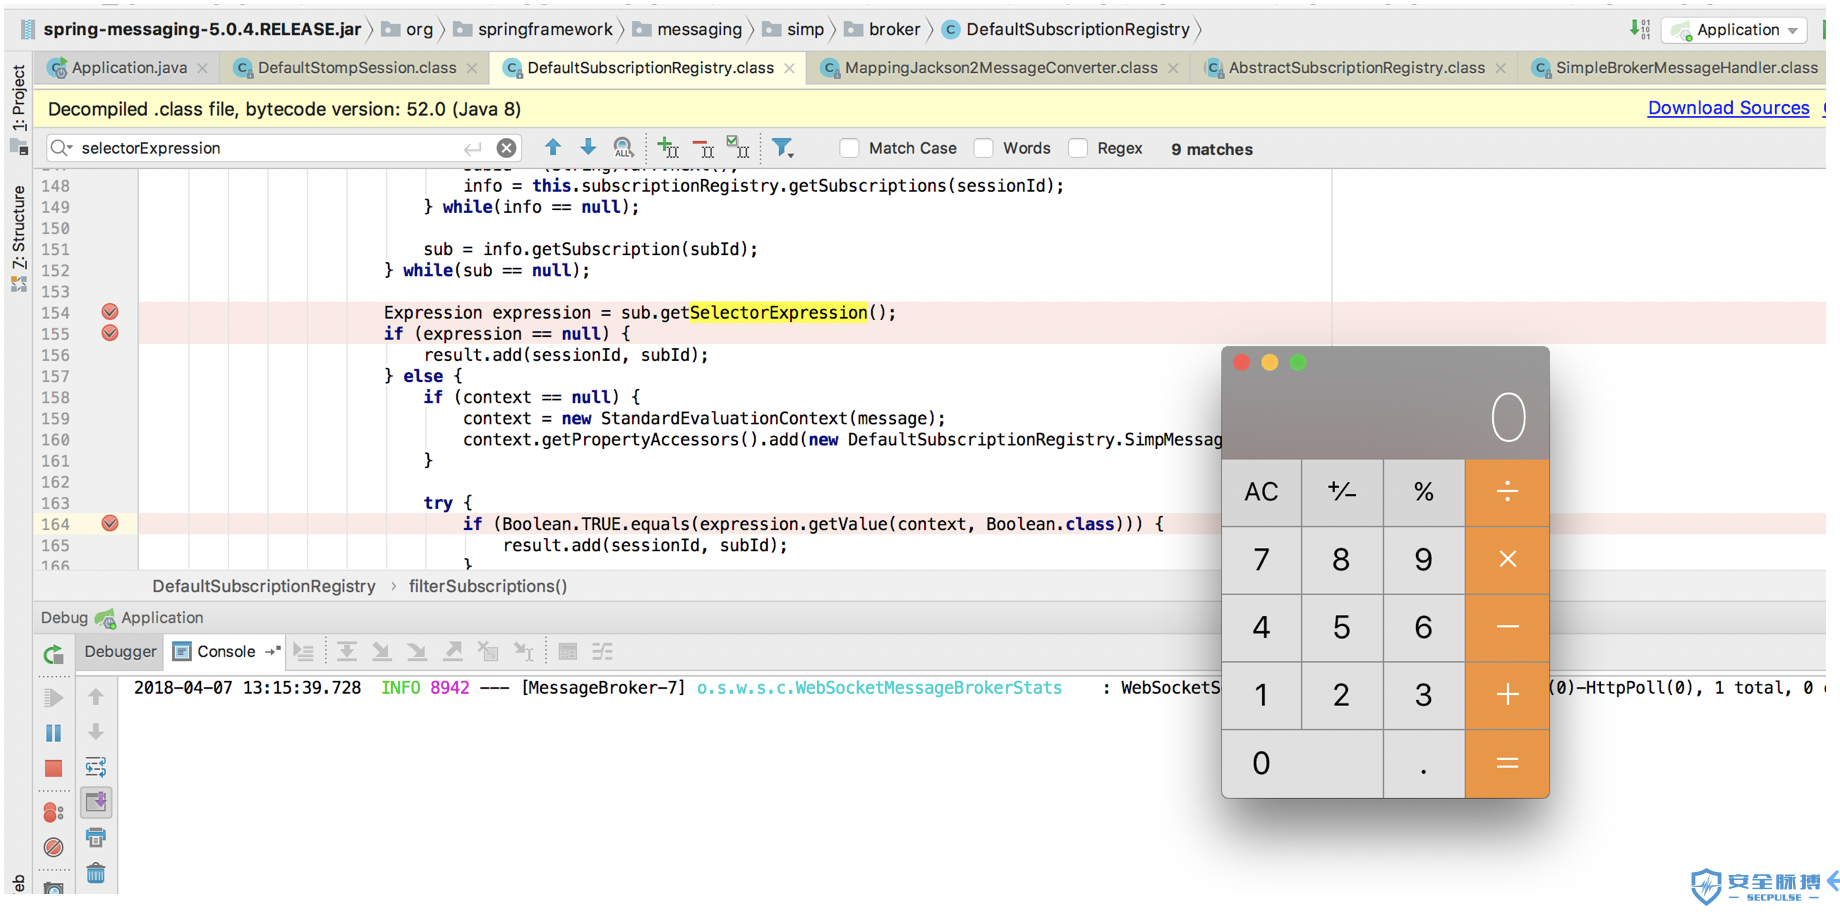Enable the Words checkbox

(984, 148)
